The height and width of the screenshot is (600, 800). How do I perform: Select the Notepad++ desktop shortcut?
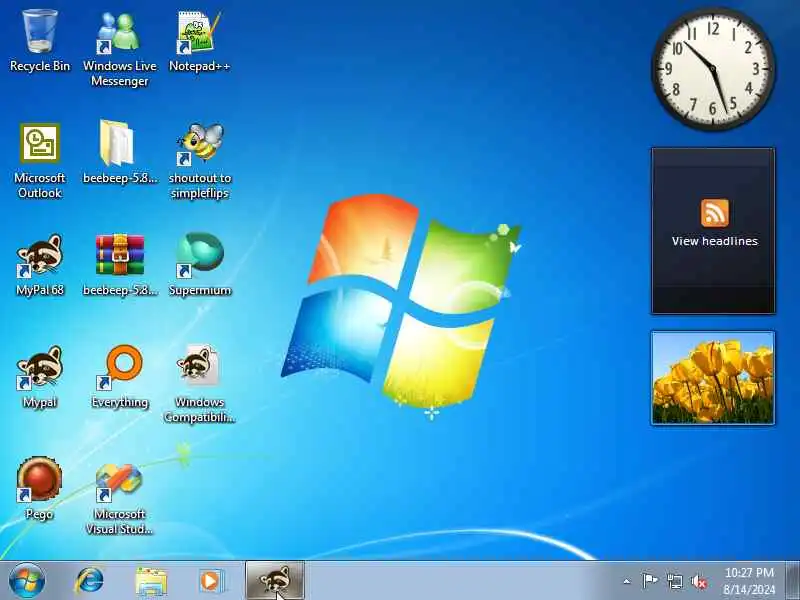(199, 42)
